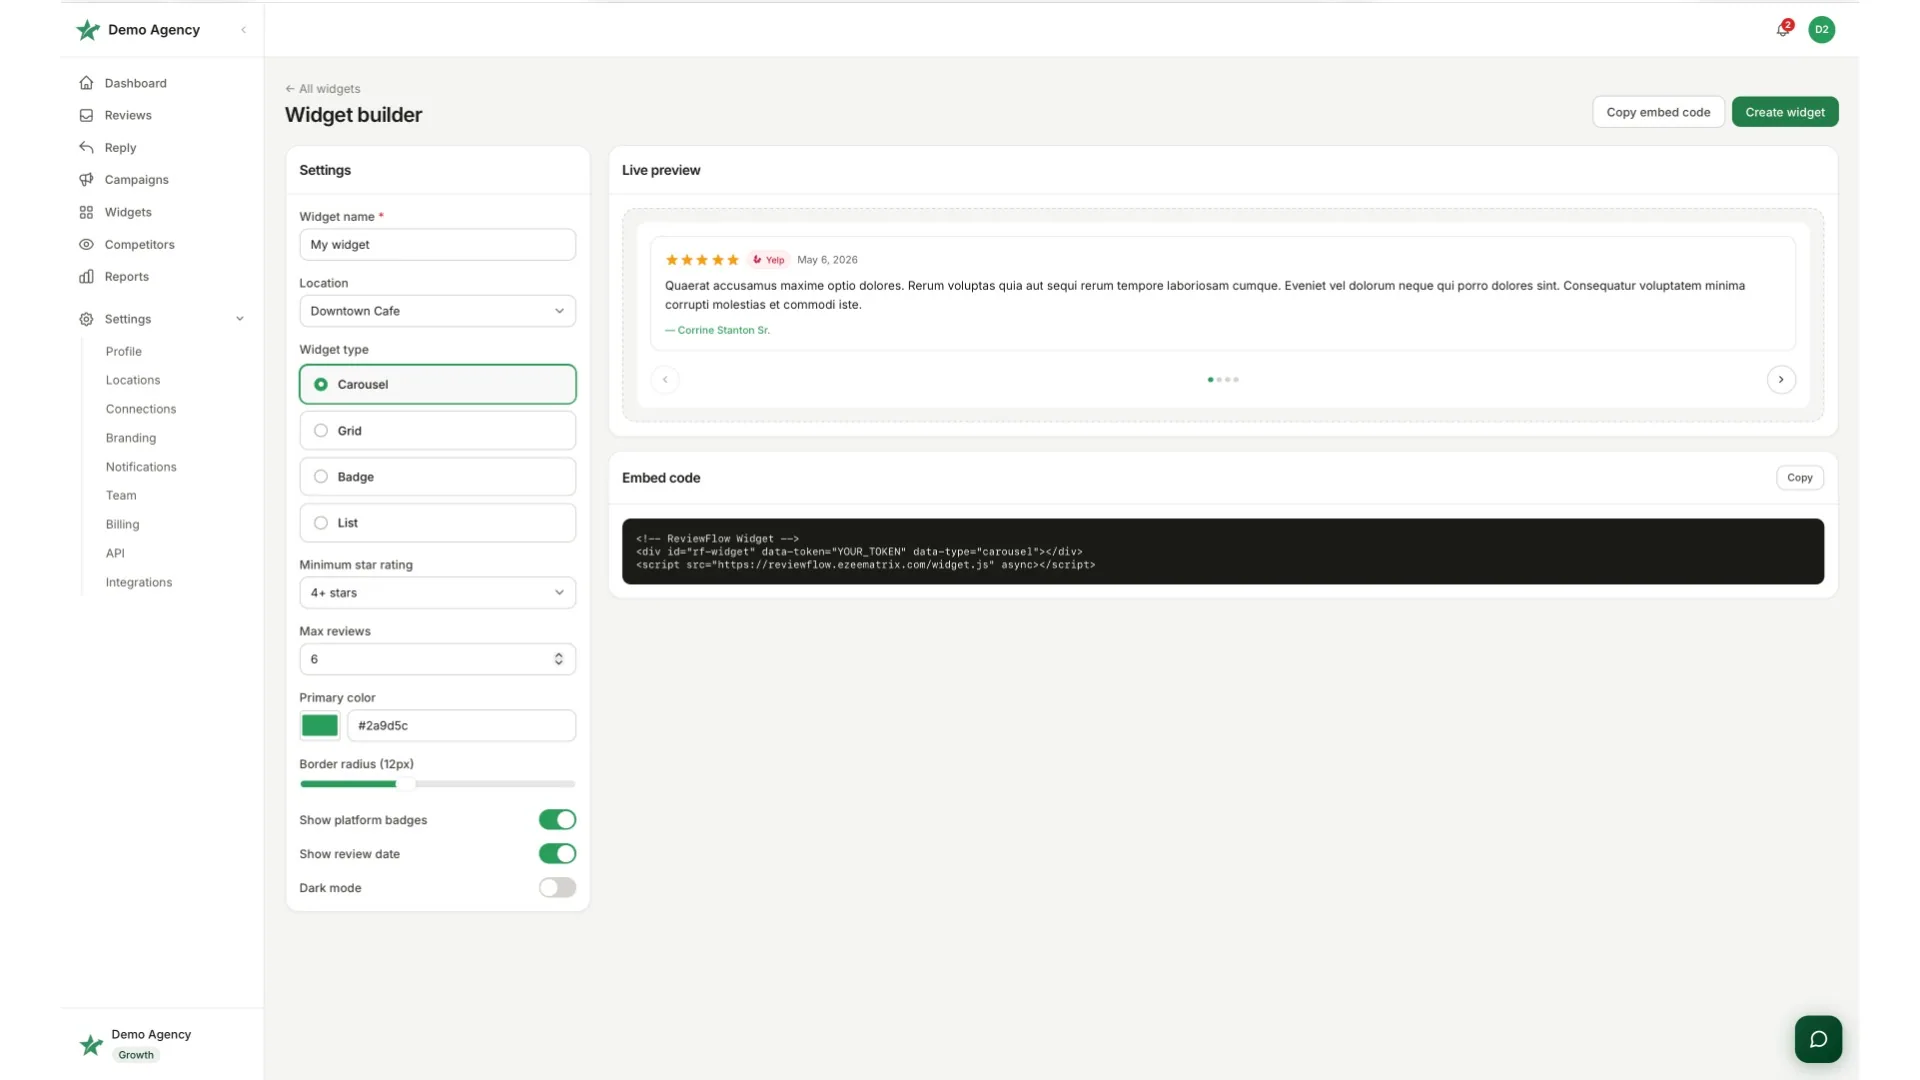The height and width of the screenshot is (1080, 1920).
Task: Click the Create widget button
Action: tap(1785, 112)
